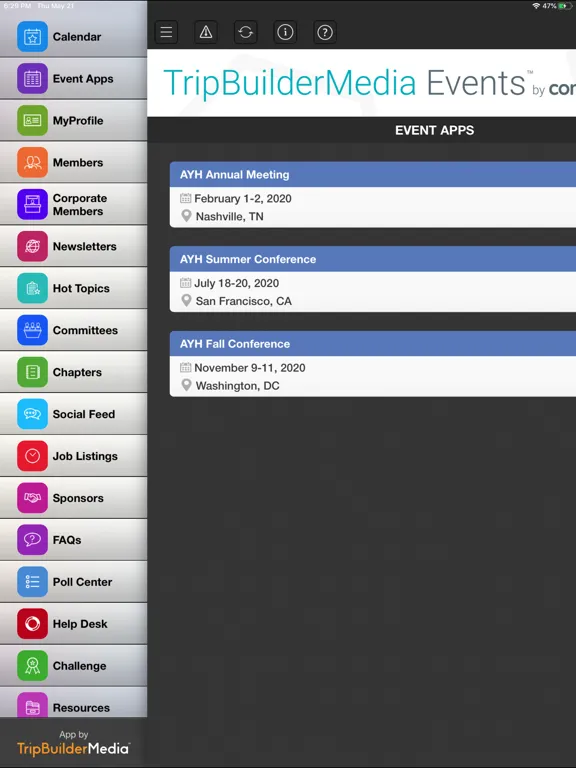Open the AYH Summer Conference event header
The height and width of the screenshot is (768, 576).
pyautogui.click(x=373, y=259)
